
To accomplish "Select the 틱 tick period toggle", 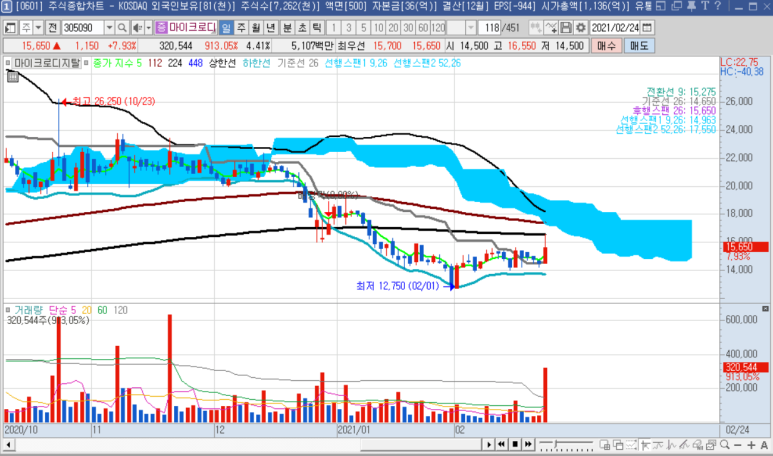I will click(316, 28).
